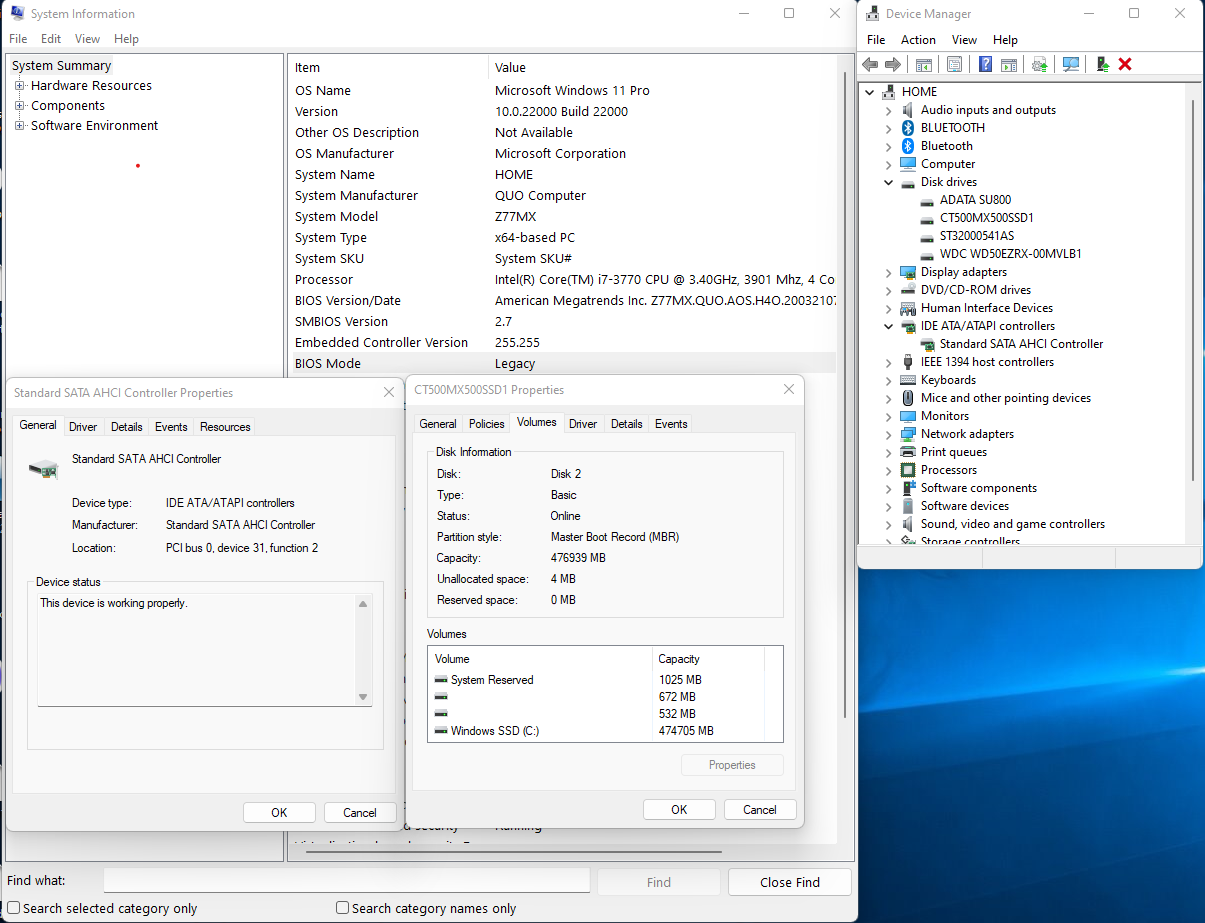This screenshot has height=923, width=1205.
Task: Click the Add legacy hardware toolbar icon
Action: point(1102,64)
